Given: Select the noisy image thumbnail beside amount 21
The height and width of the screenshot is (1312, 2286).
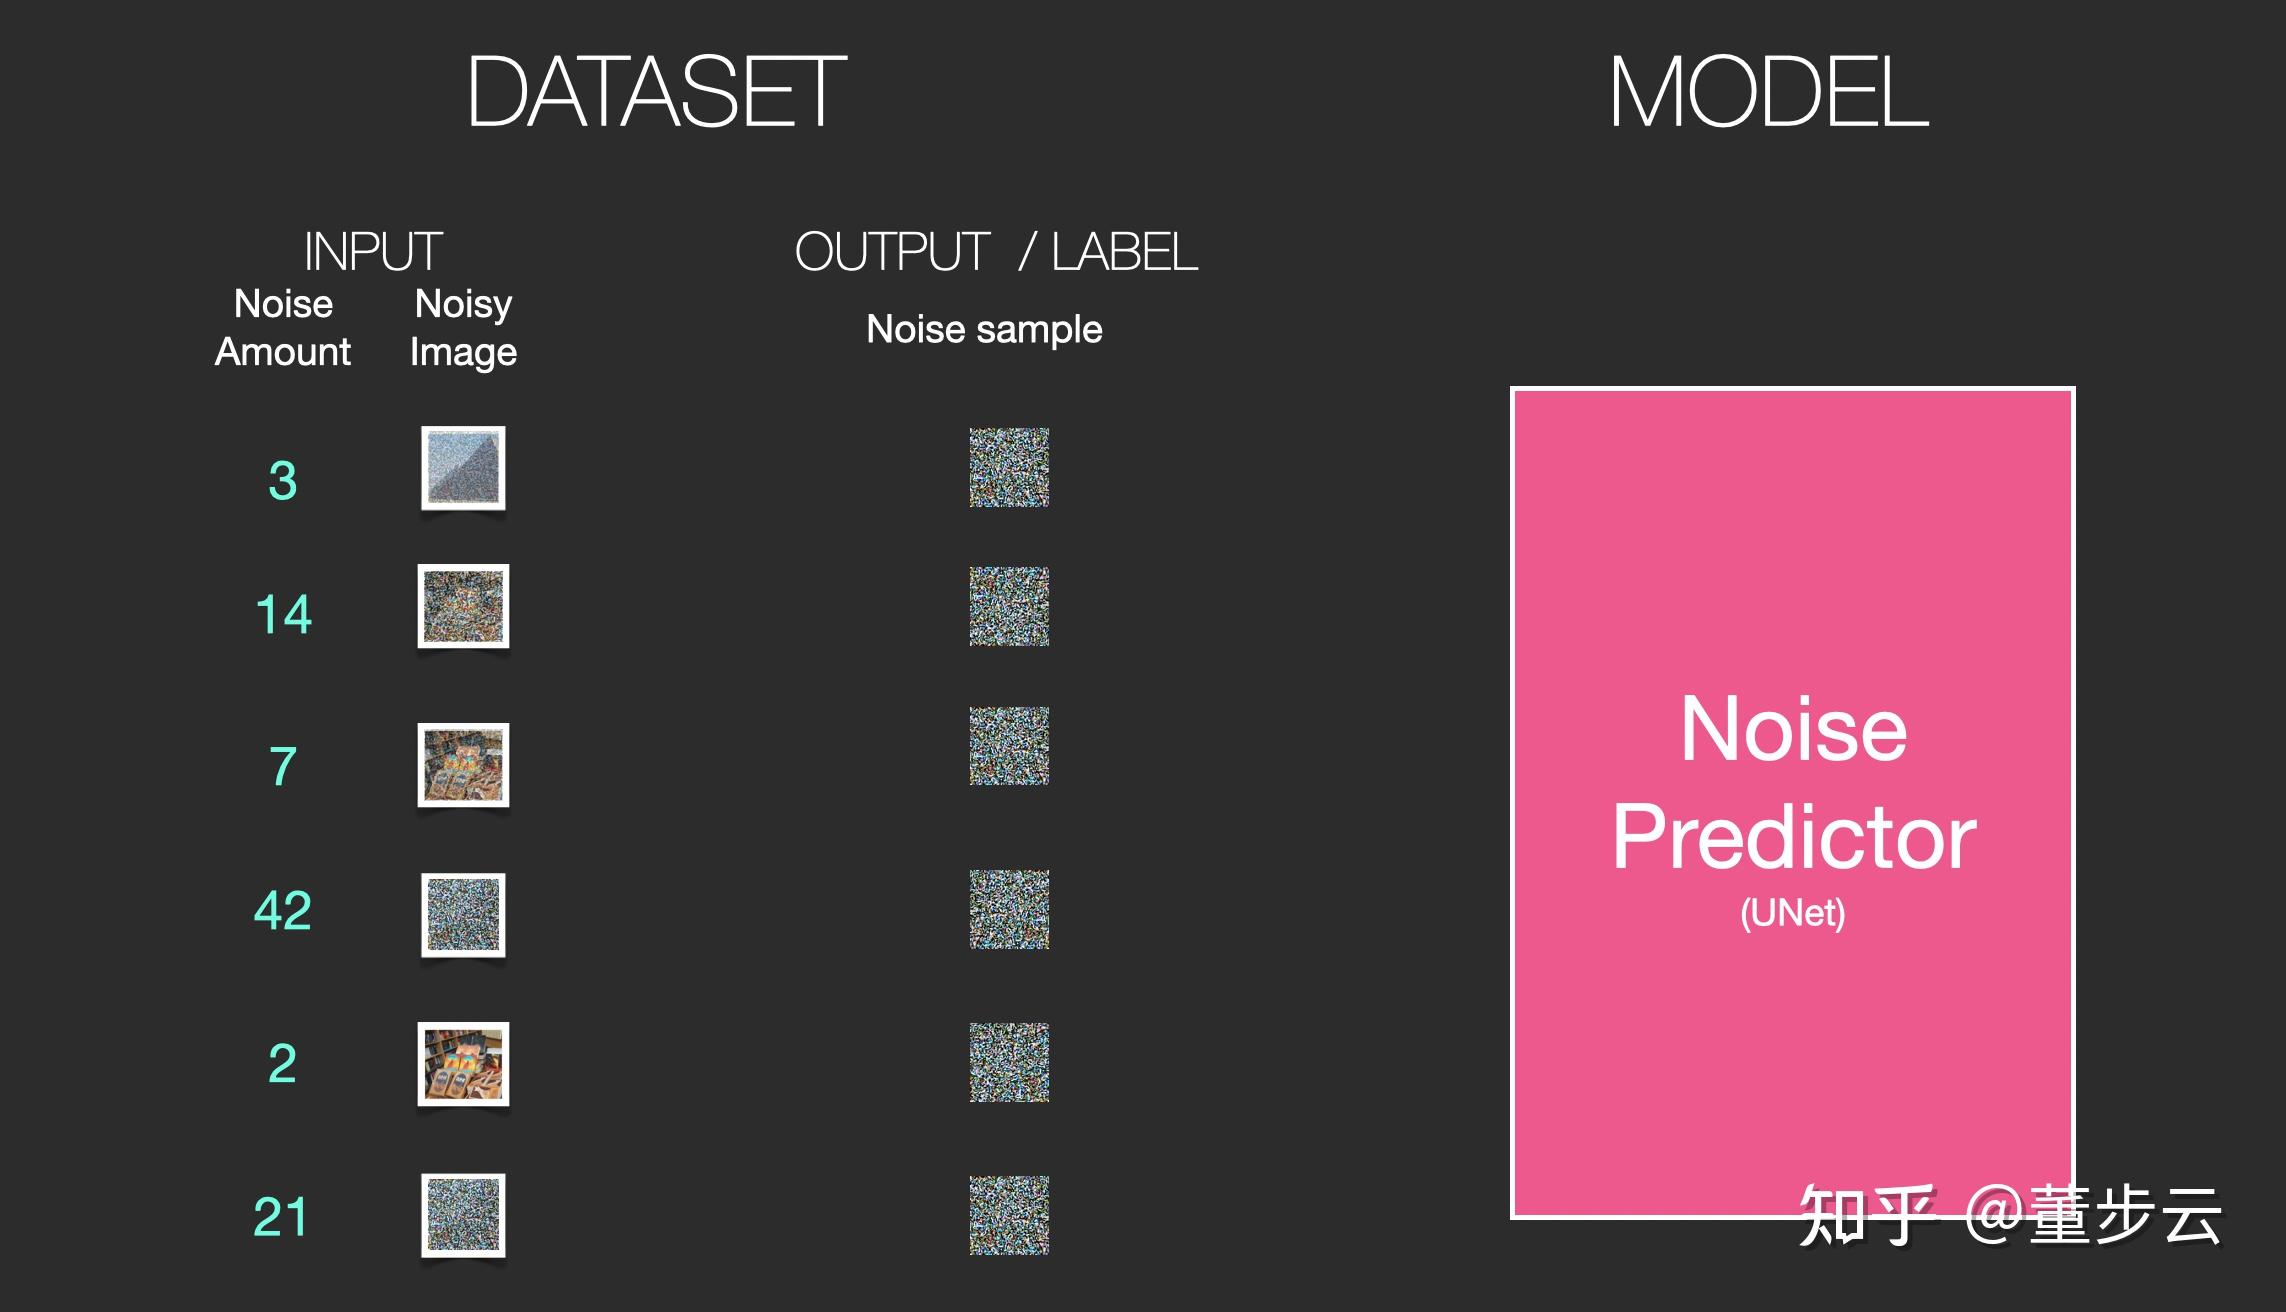Looking at the screenshot, I should tap(463, 1215).
